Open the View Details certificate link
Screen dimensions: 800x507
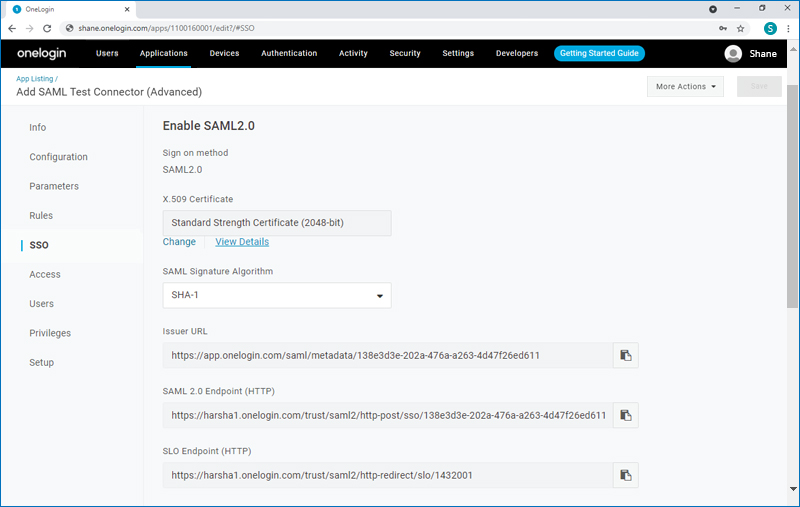click(x=242, y=242)
